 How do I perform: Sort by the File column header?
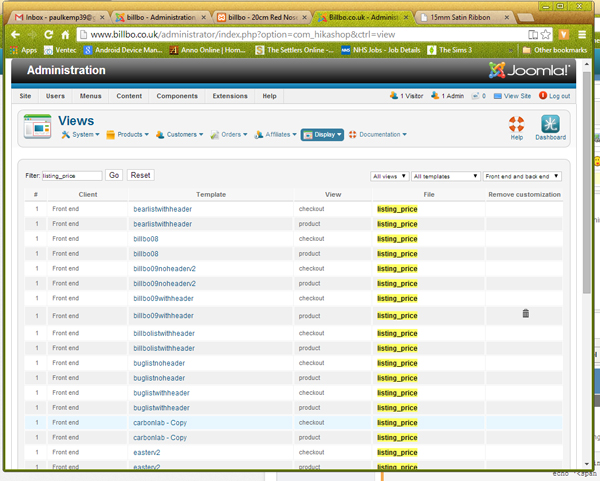429,194
